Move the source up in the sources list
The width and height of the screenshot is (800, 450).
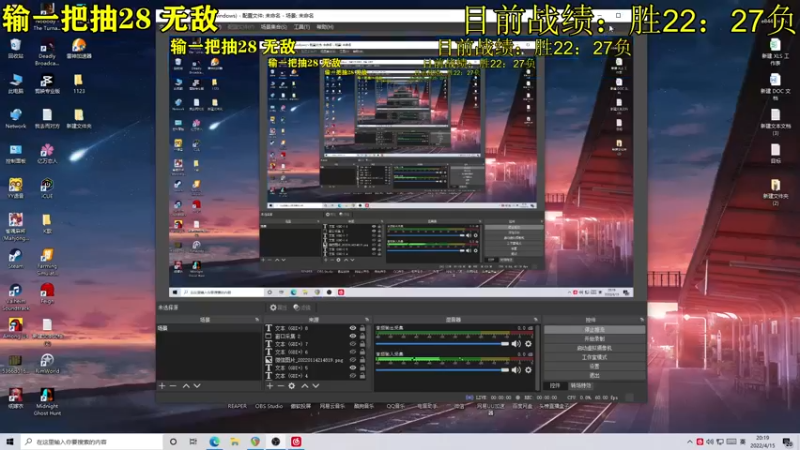[305, 386]
